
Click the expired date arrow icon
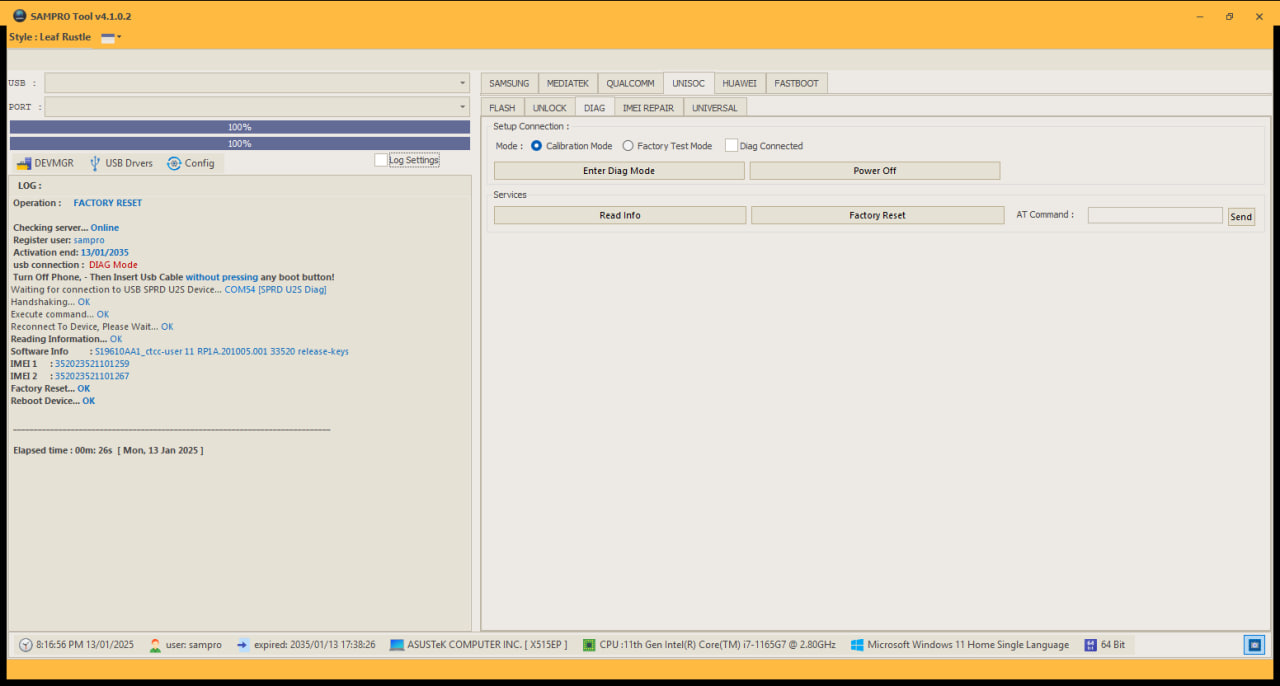click(242, 645)
